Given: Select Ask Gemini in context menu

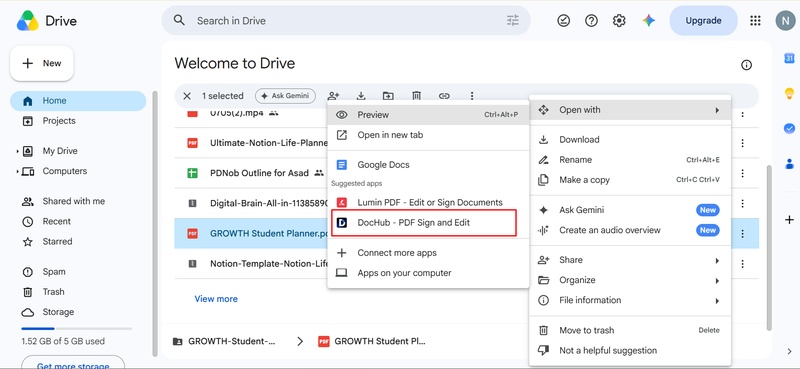Looking at the screenshot, I should [x=630, y=210].
